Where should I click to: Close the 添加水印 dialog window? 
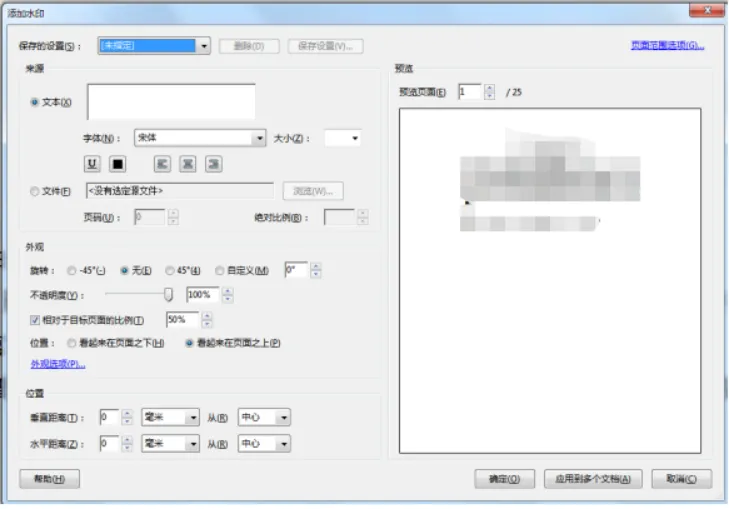tap(706, 10)
